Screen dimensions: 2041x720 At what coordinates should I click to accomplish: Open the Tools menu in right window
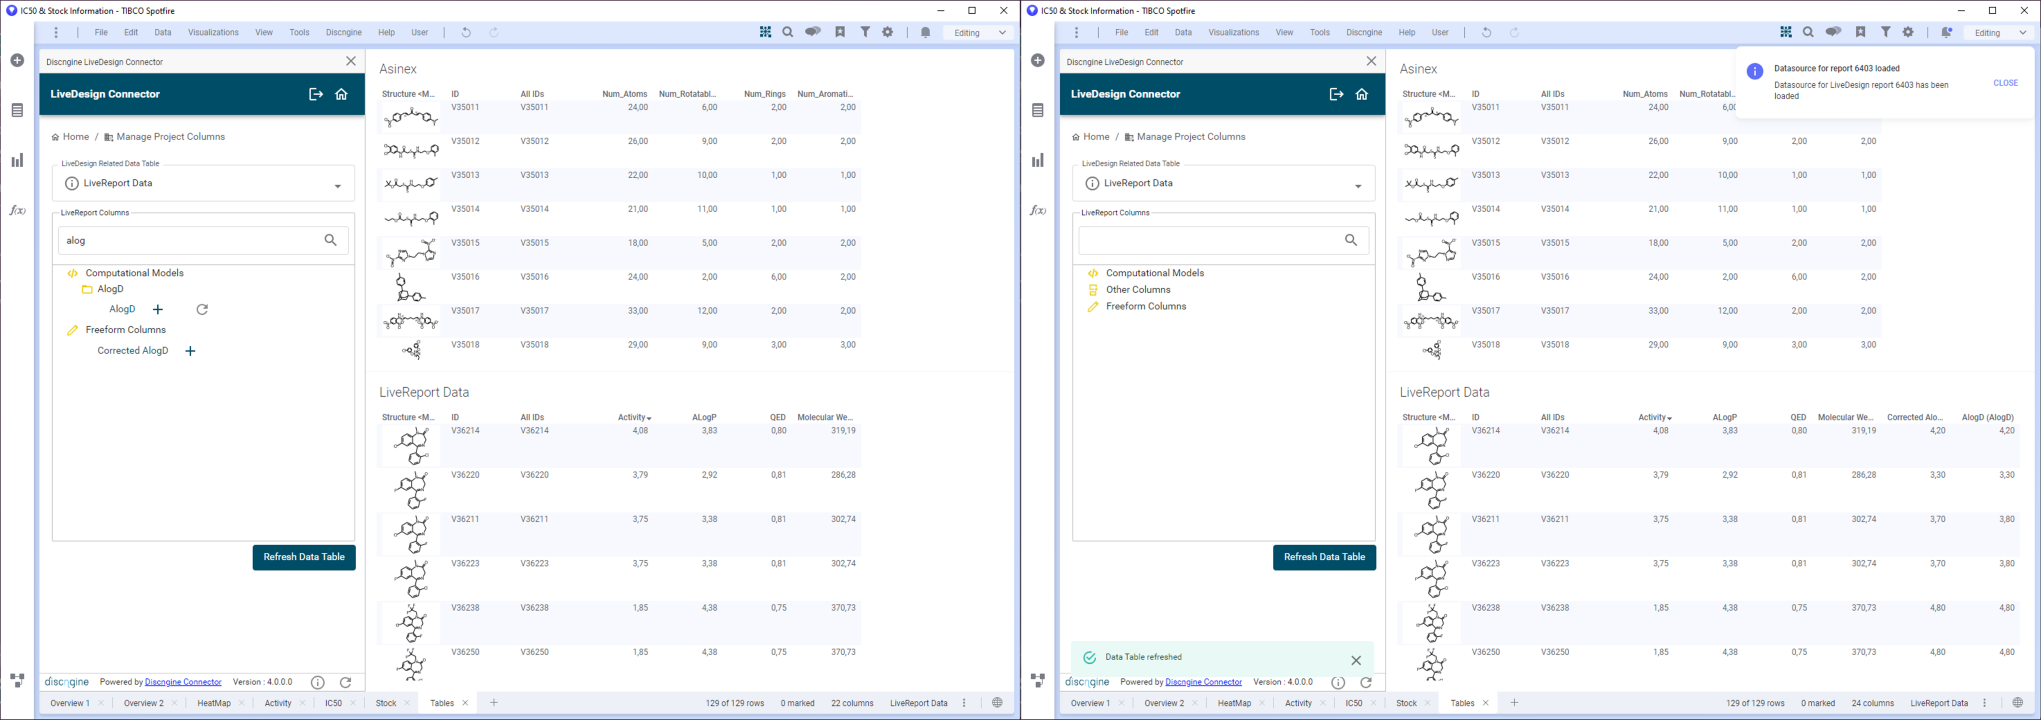pyautogui.click(x=1320, y=32)
